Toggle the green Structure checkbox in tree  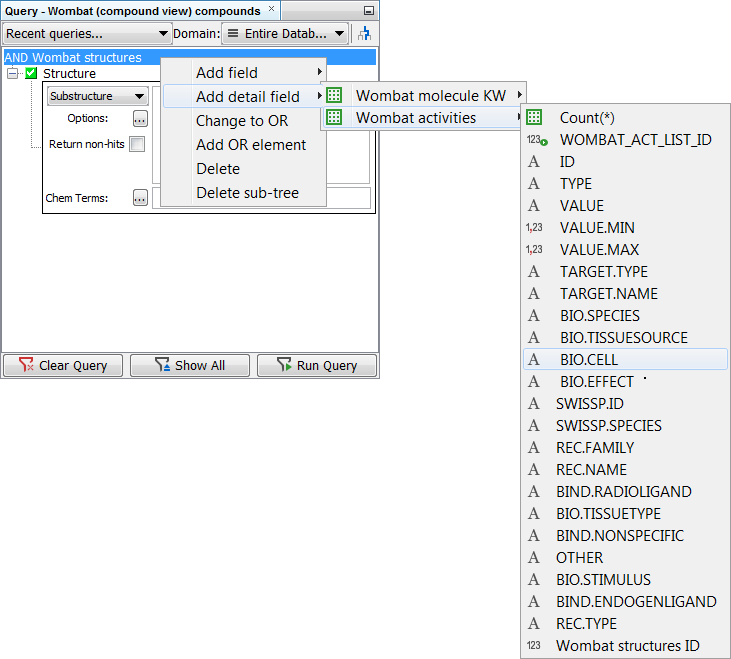coord(31,74)
